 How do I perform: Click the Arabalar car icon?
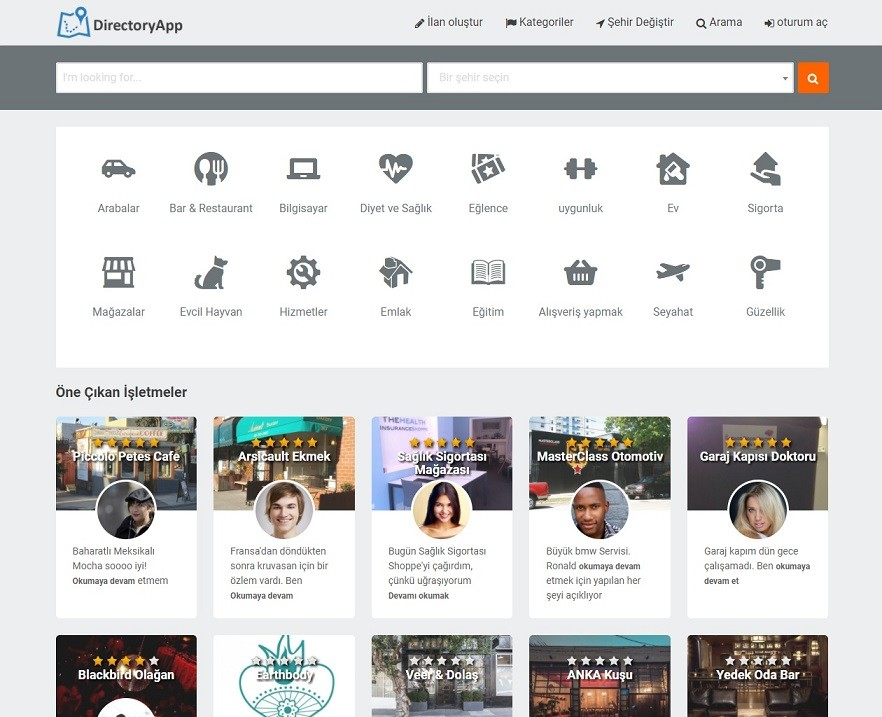tap(118, 169)
